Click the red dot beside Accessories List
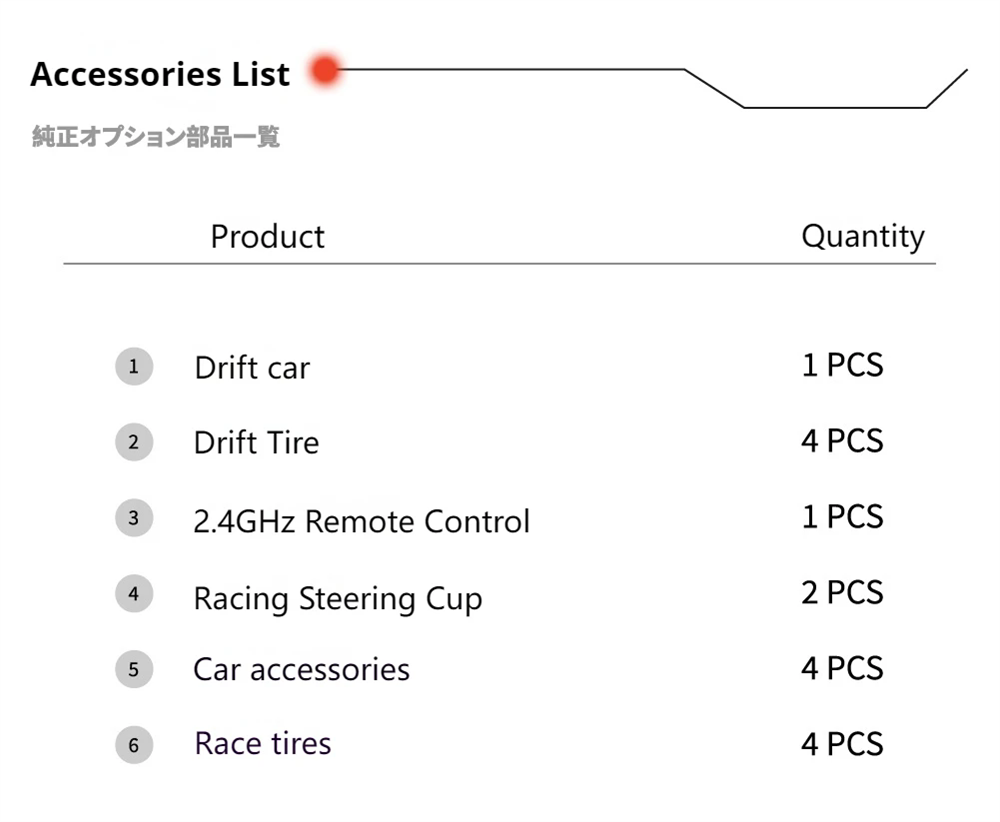The image size is (1000, 822). click(x=325, y=71)
